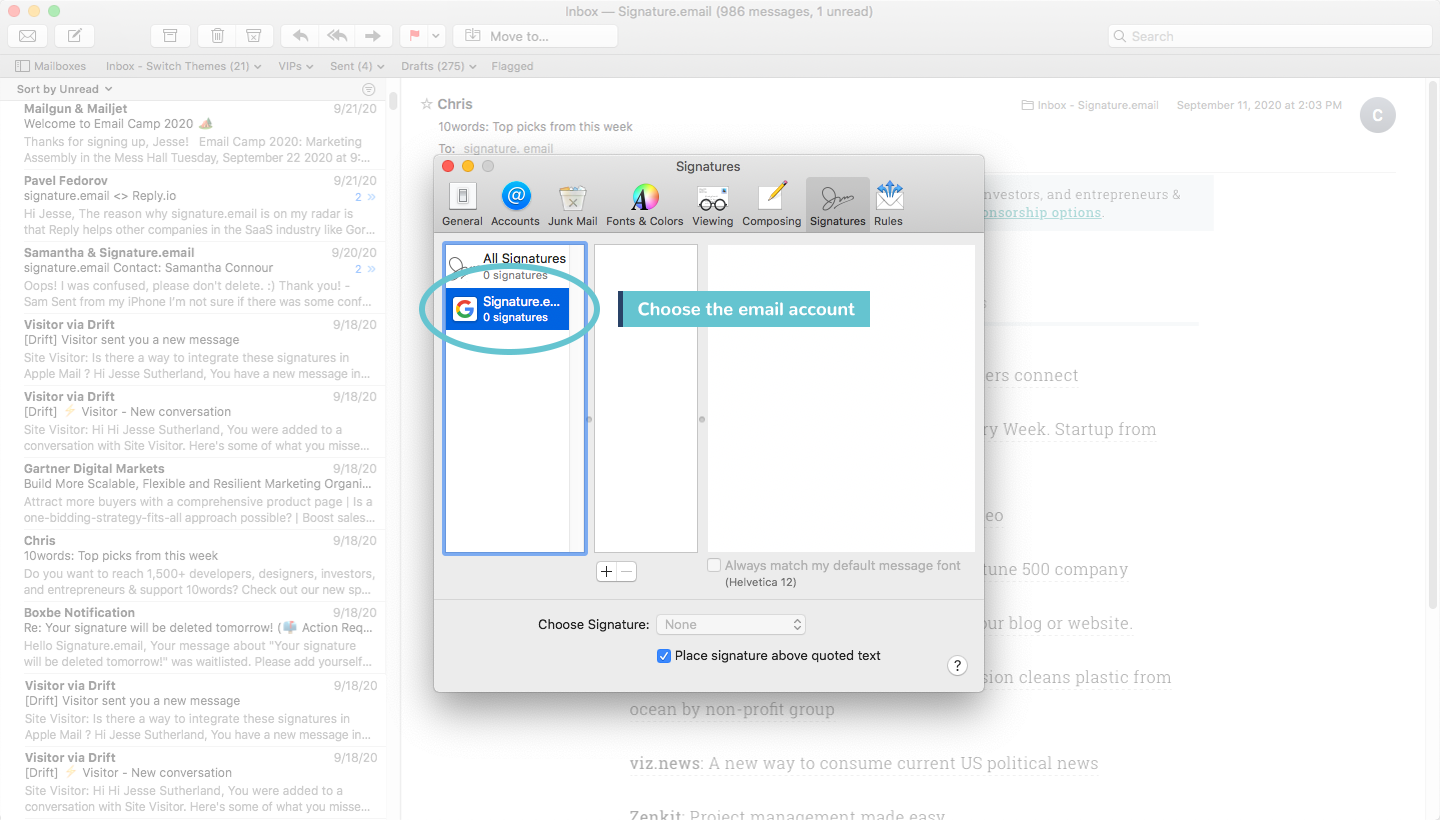Select Mailboxes in the favorites bar
The width and height of the screenshot is (1440, 820).
point(51,66)
